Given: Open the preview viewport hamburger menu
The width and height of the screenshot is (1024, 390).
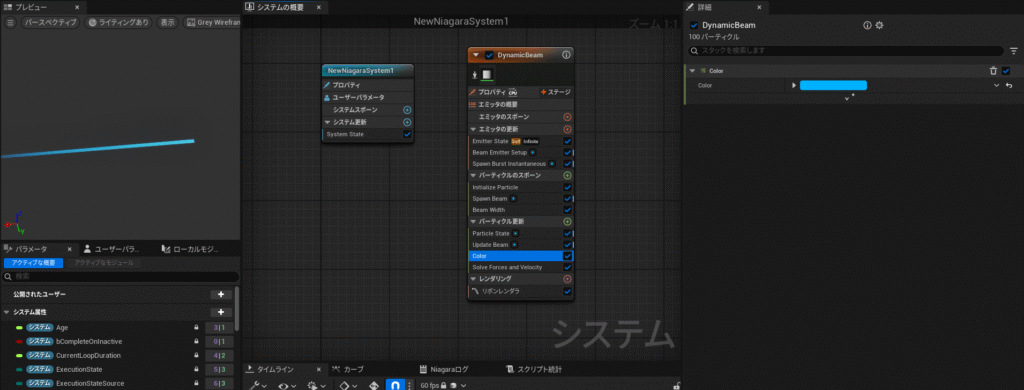Looking at the screenshot, I should point(10,22).
